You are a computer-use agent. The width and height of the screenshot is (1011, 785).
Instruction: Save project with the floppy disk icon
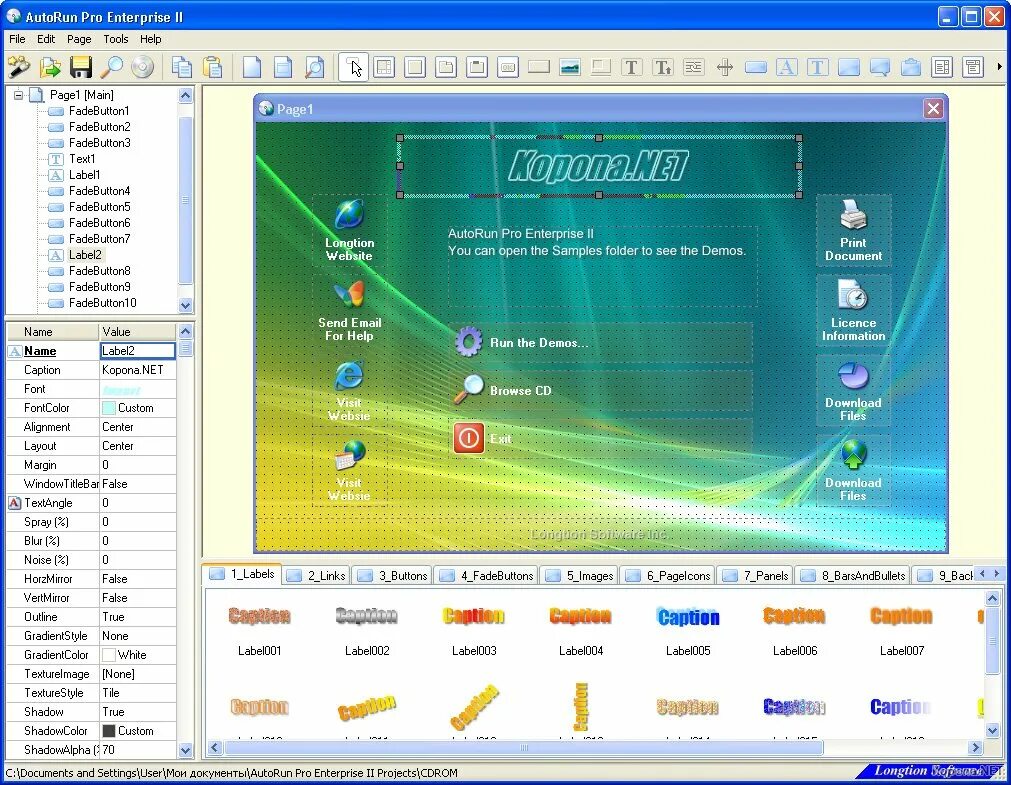tap(81, 67)
